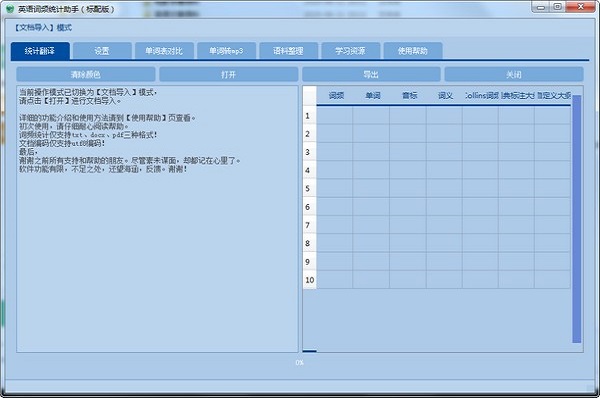Minimize the 英语词频统计助手 window
The width and height of the screenshot is (600, 398).
(x=541, y=7)
